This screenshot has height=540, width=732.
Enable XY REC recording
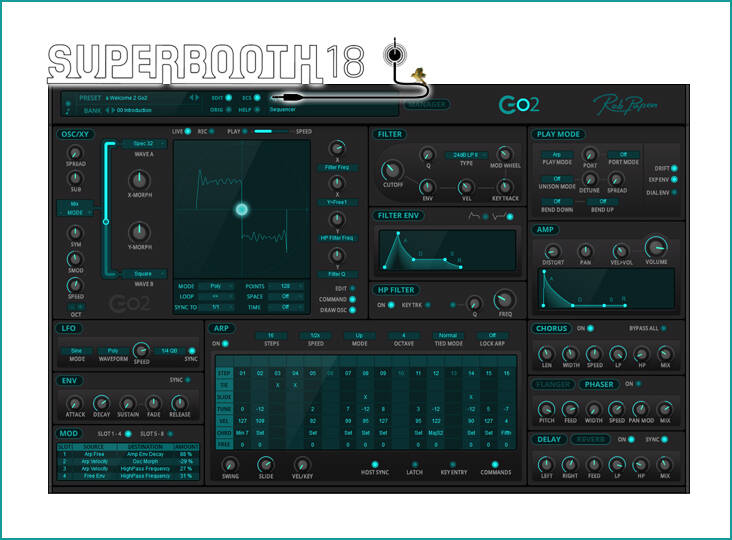[211, 132]
